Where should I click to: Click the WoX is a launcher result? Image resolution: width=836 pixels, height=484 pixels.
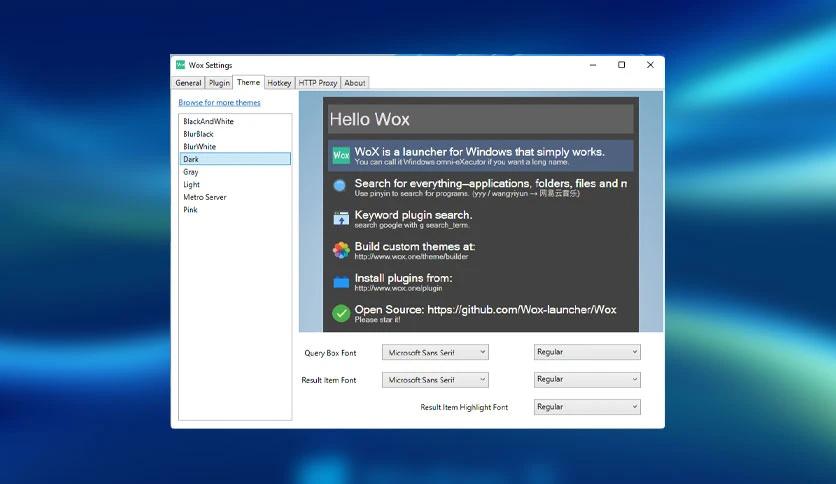[x=480, y=155]
